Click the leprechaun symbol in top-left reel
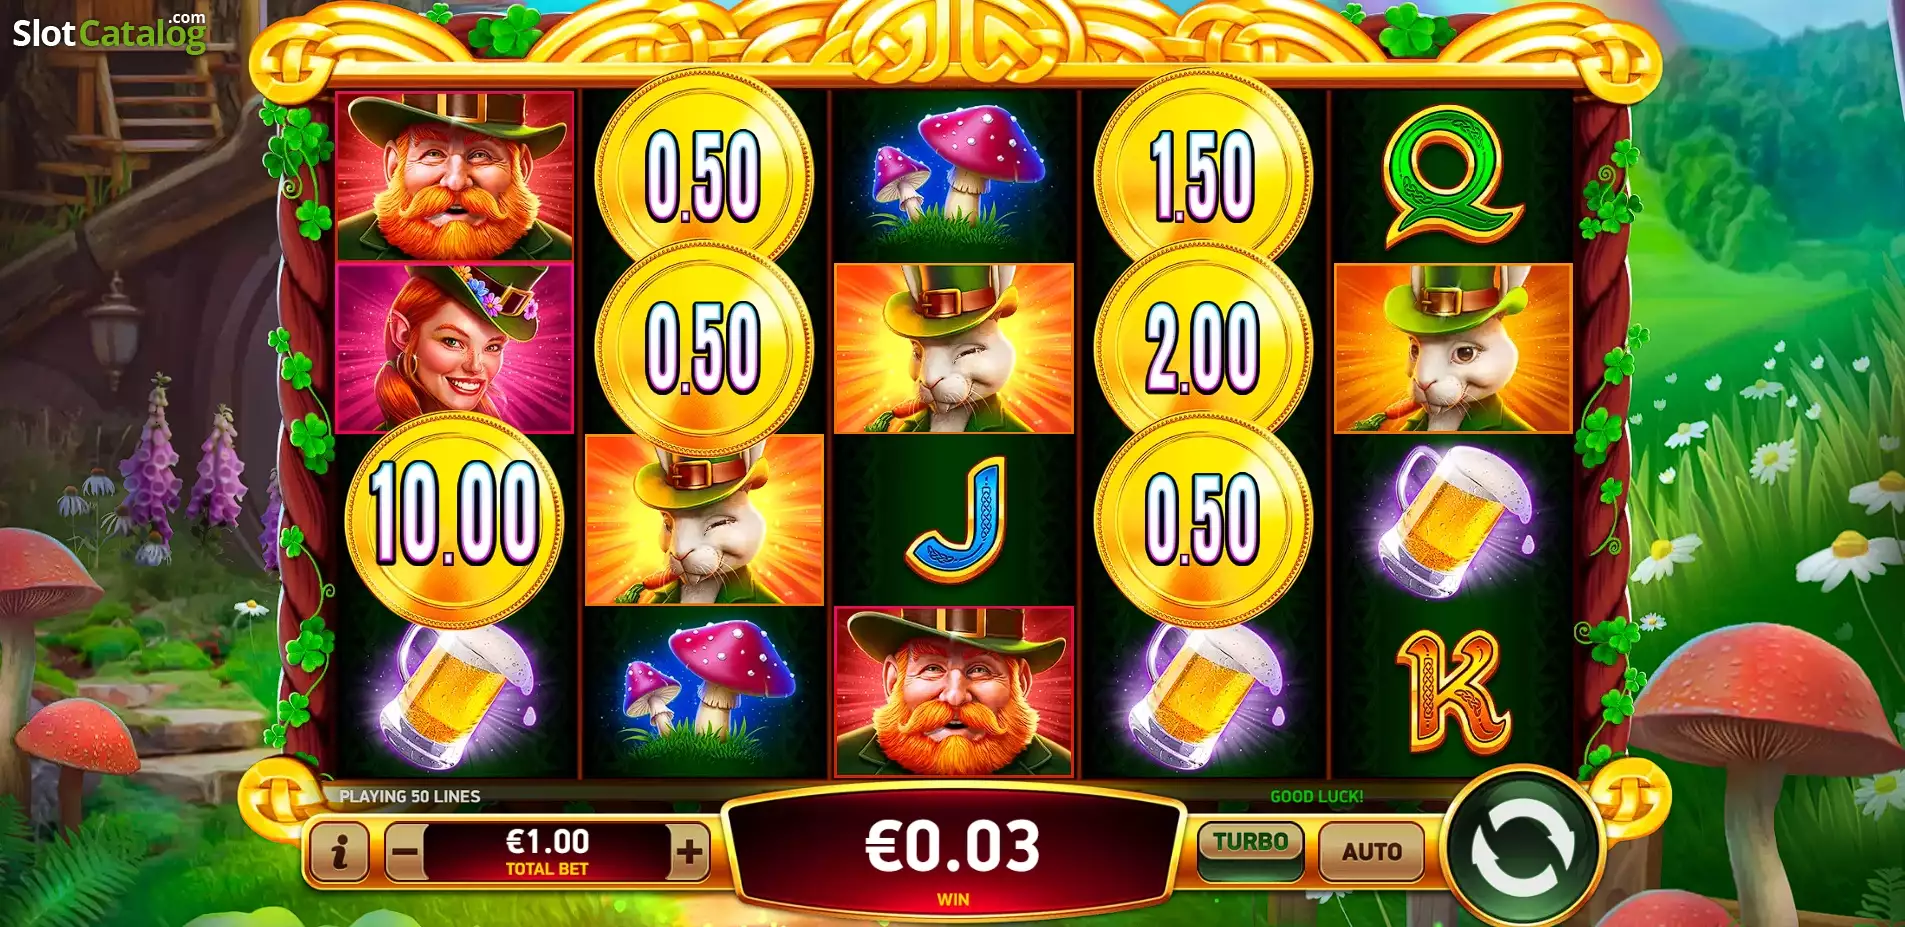This screenshot has height=927, width=1905. (x=455, y=176)
